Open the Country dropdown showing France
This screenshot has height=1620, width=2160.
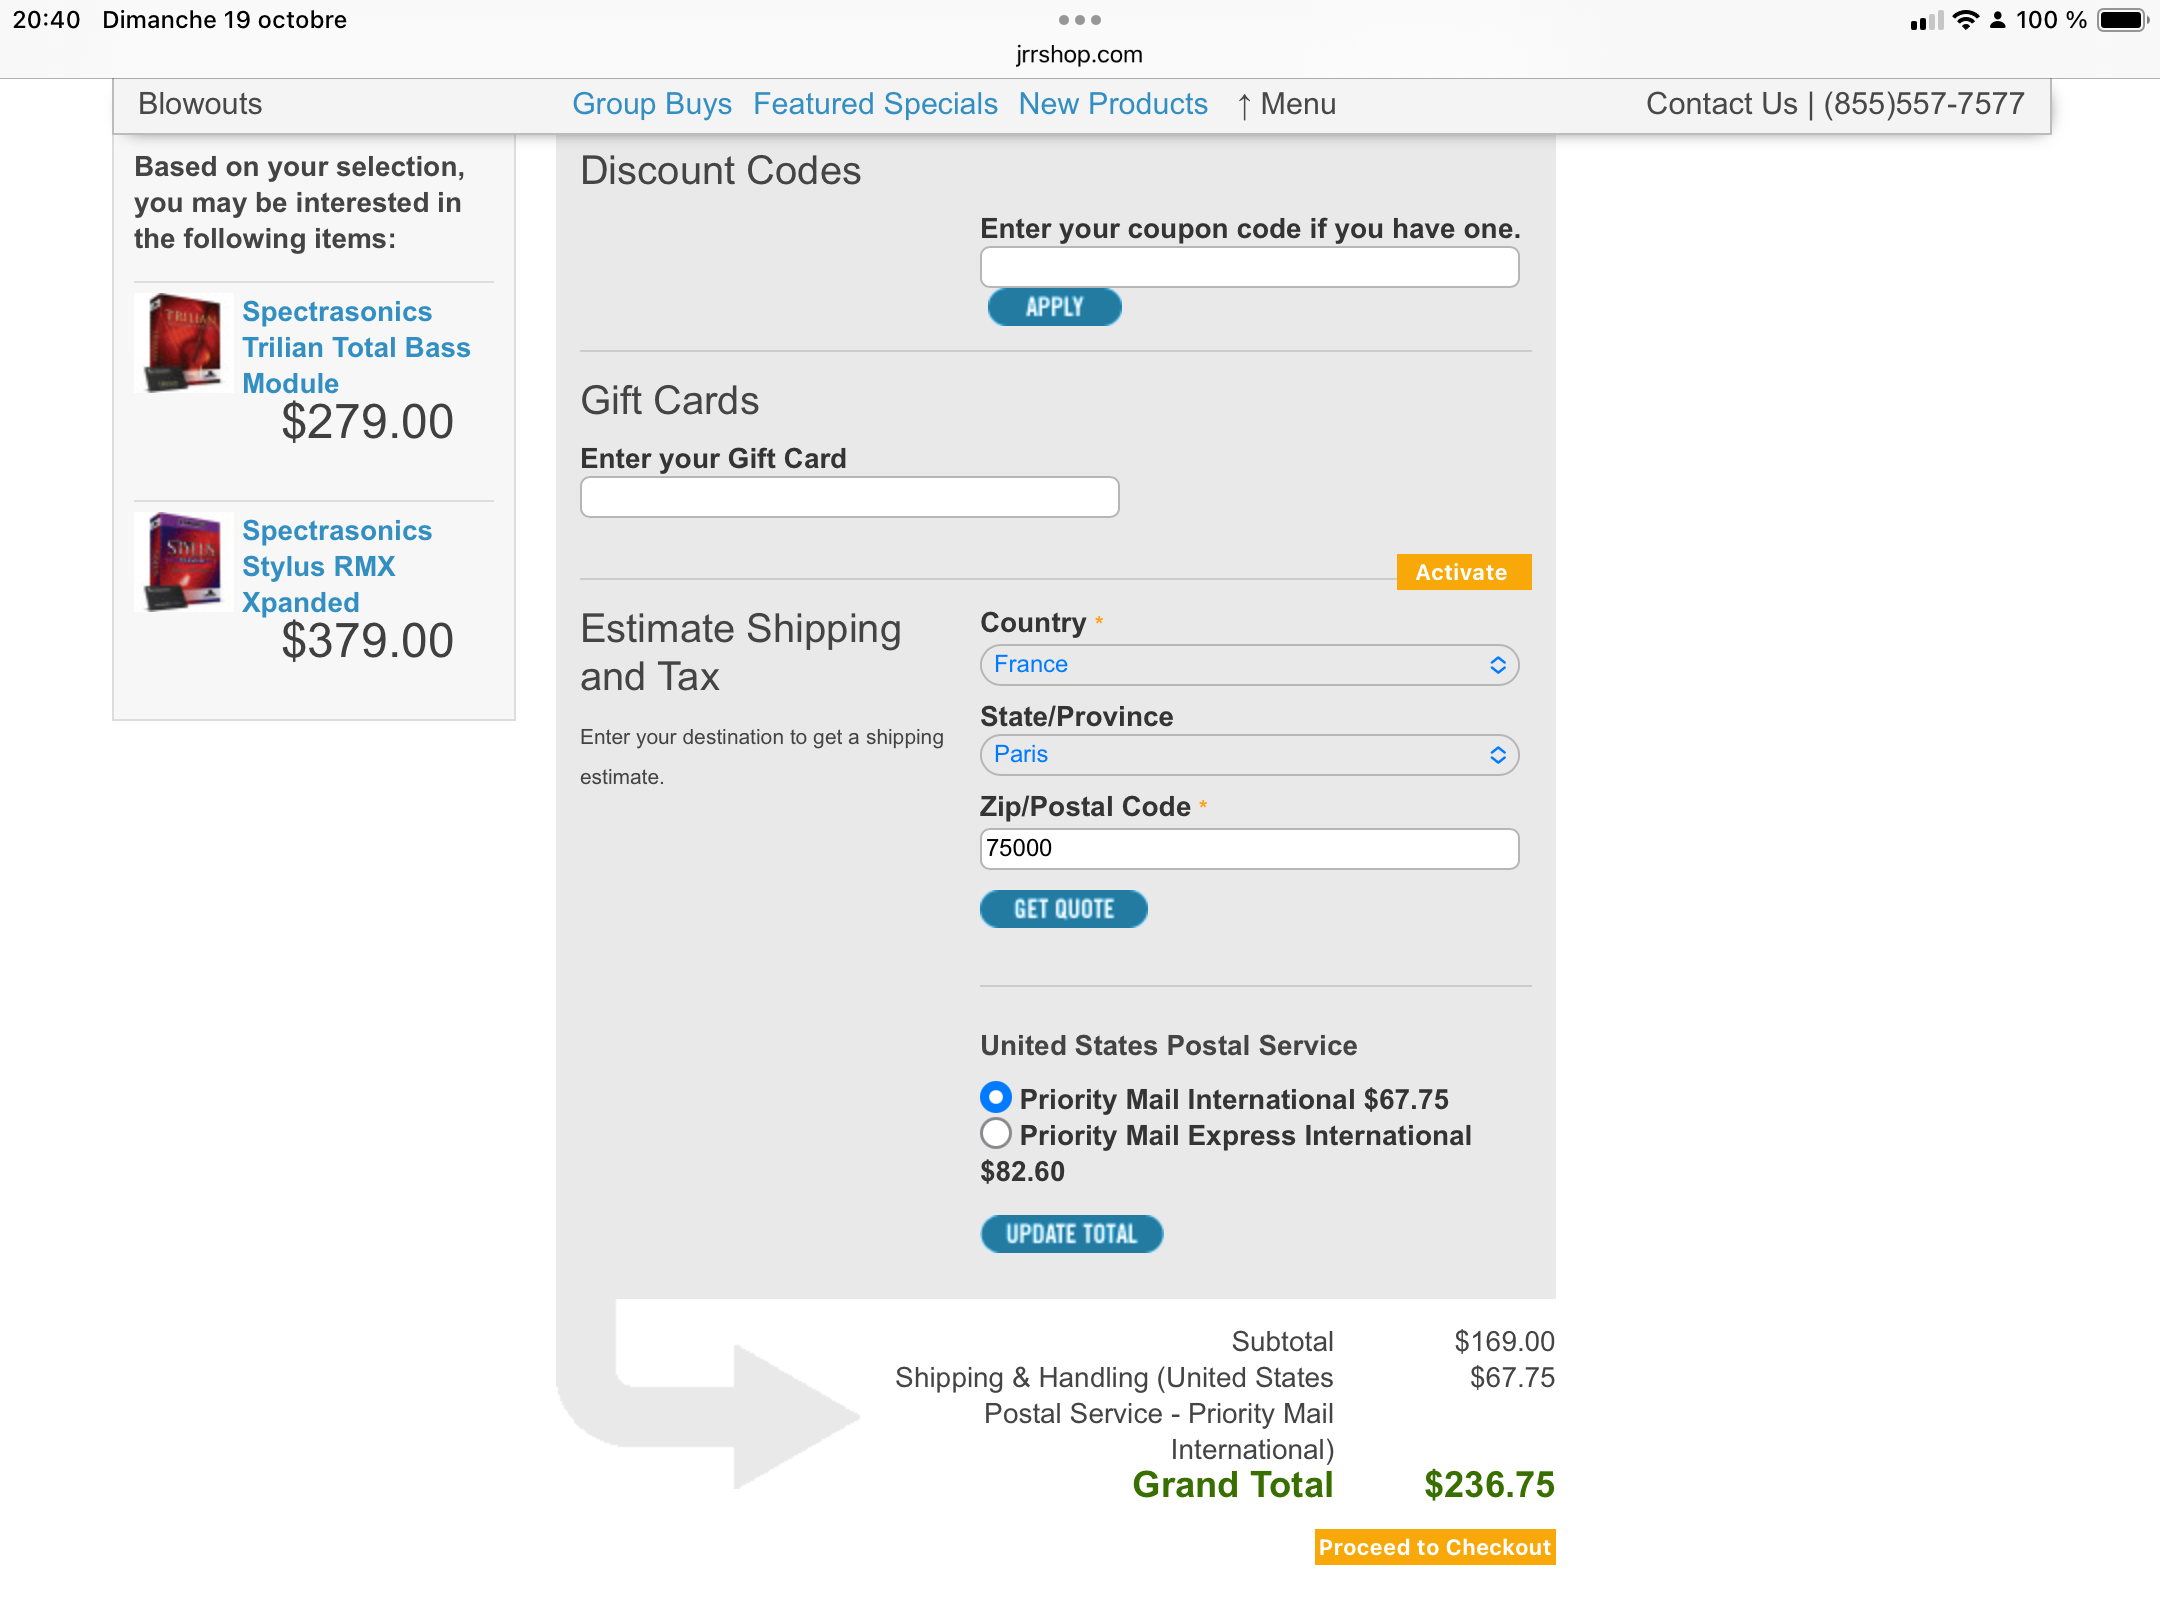pos(1249,665)
